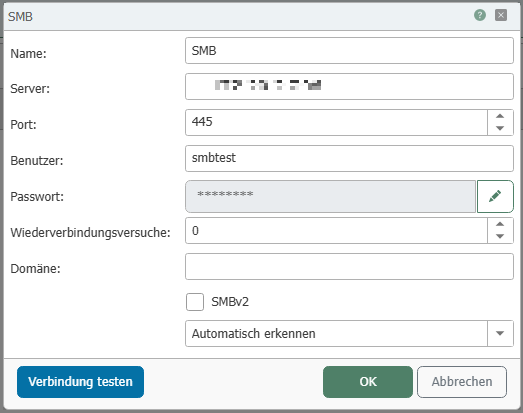The height and width of the screenshot is (413, 523).
Task: Click the masked Passwort field
Action: point(331,196)
